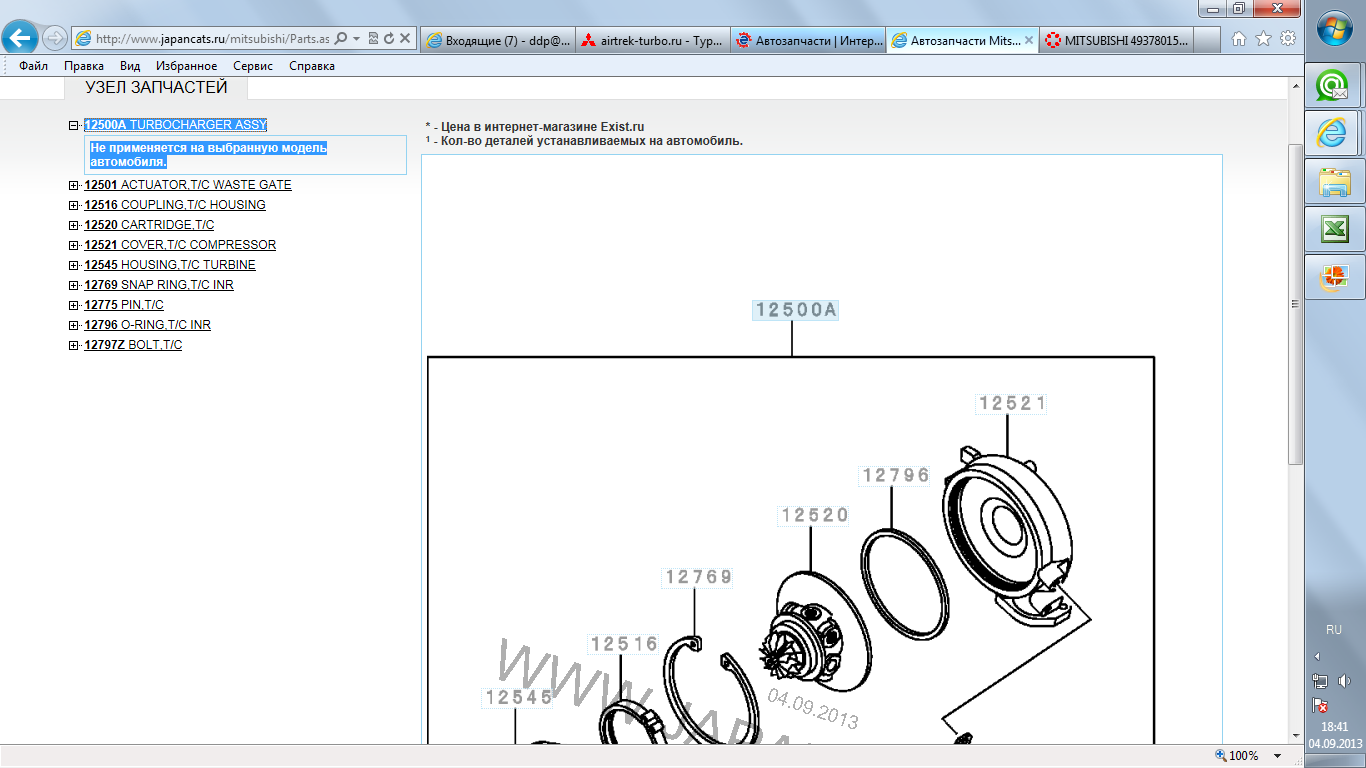Image resolution: width=1366 pixels, height=768 pixels.
Task: Click the Windows Start orb
Action: point(1334,28)
